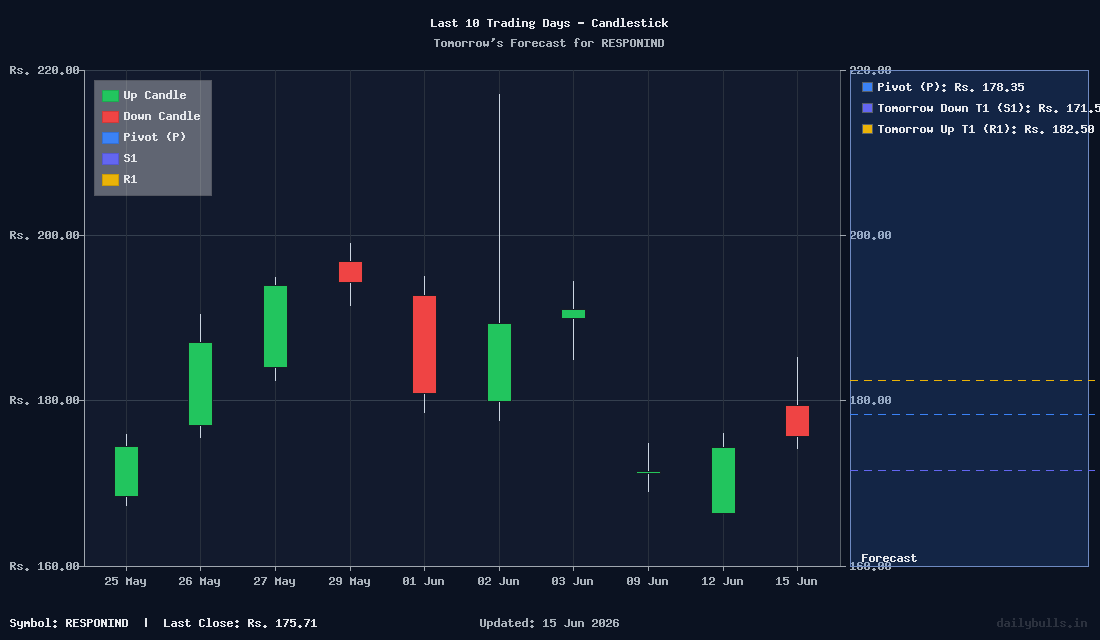This screenshot has height=640, width=1100.
Task: Click the 'Pivot (P)' legend label
Action: [155, 138]
